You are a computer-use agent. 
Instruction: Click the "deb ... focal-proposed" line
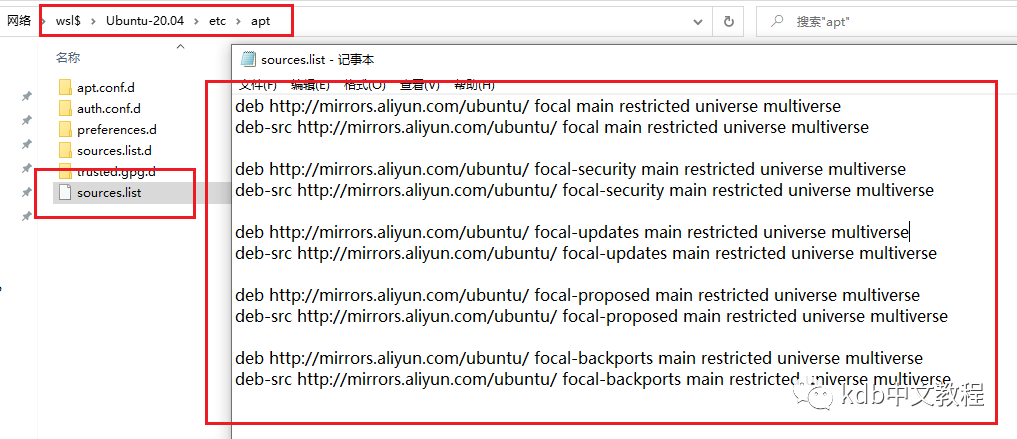(577, 296)
